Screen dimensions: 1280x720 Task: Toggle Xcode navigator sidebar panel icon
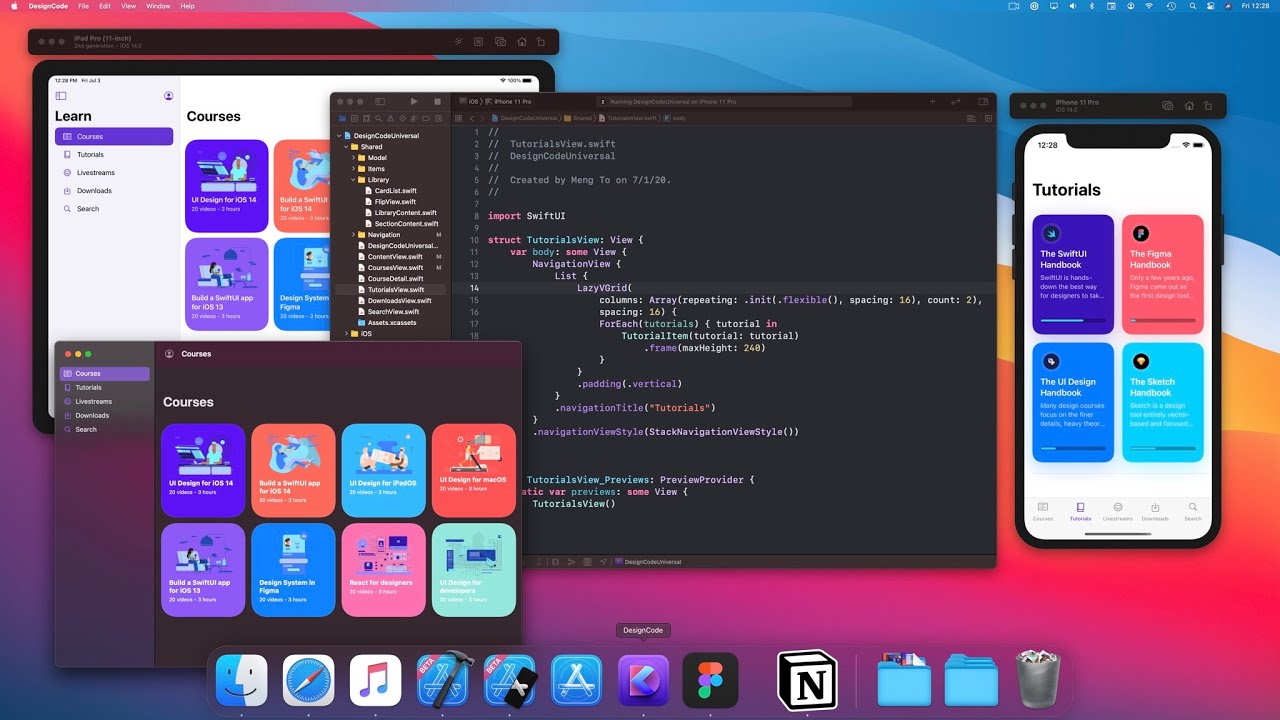point(380,102)
